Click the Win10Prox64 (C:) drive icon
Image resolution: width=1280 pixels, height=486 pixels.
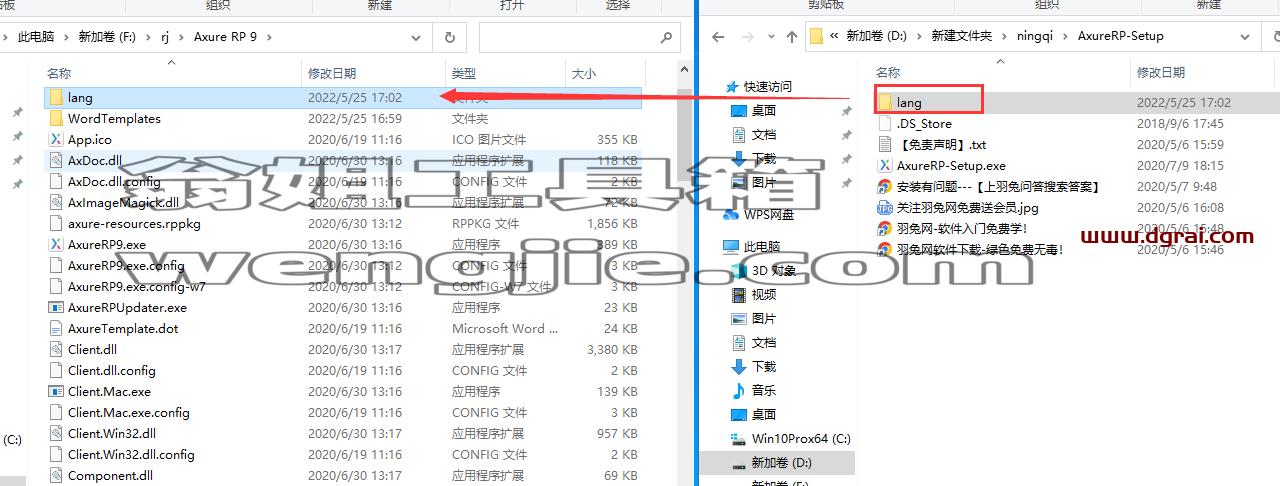(739, 439)
